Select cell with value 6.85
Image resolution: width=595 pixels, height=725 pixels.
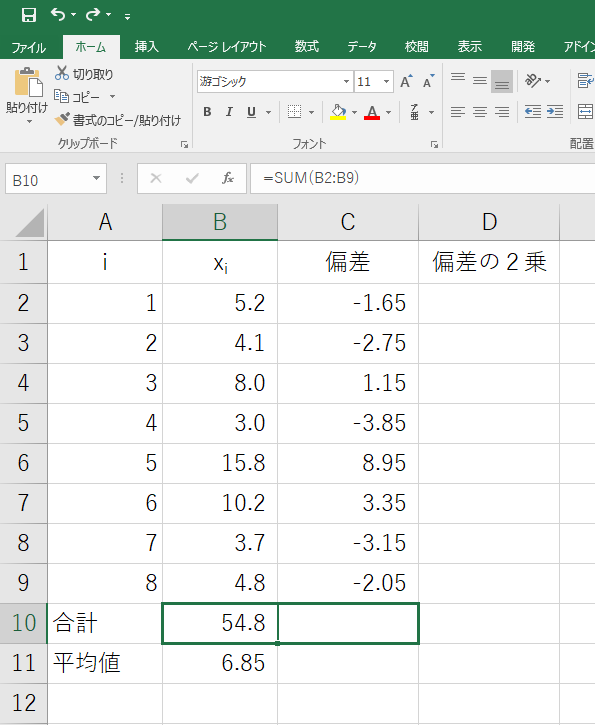click(220, 663)
